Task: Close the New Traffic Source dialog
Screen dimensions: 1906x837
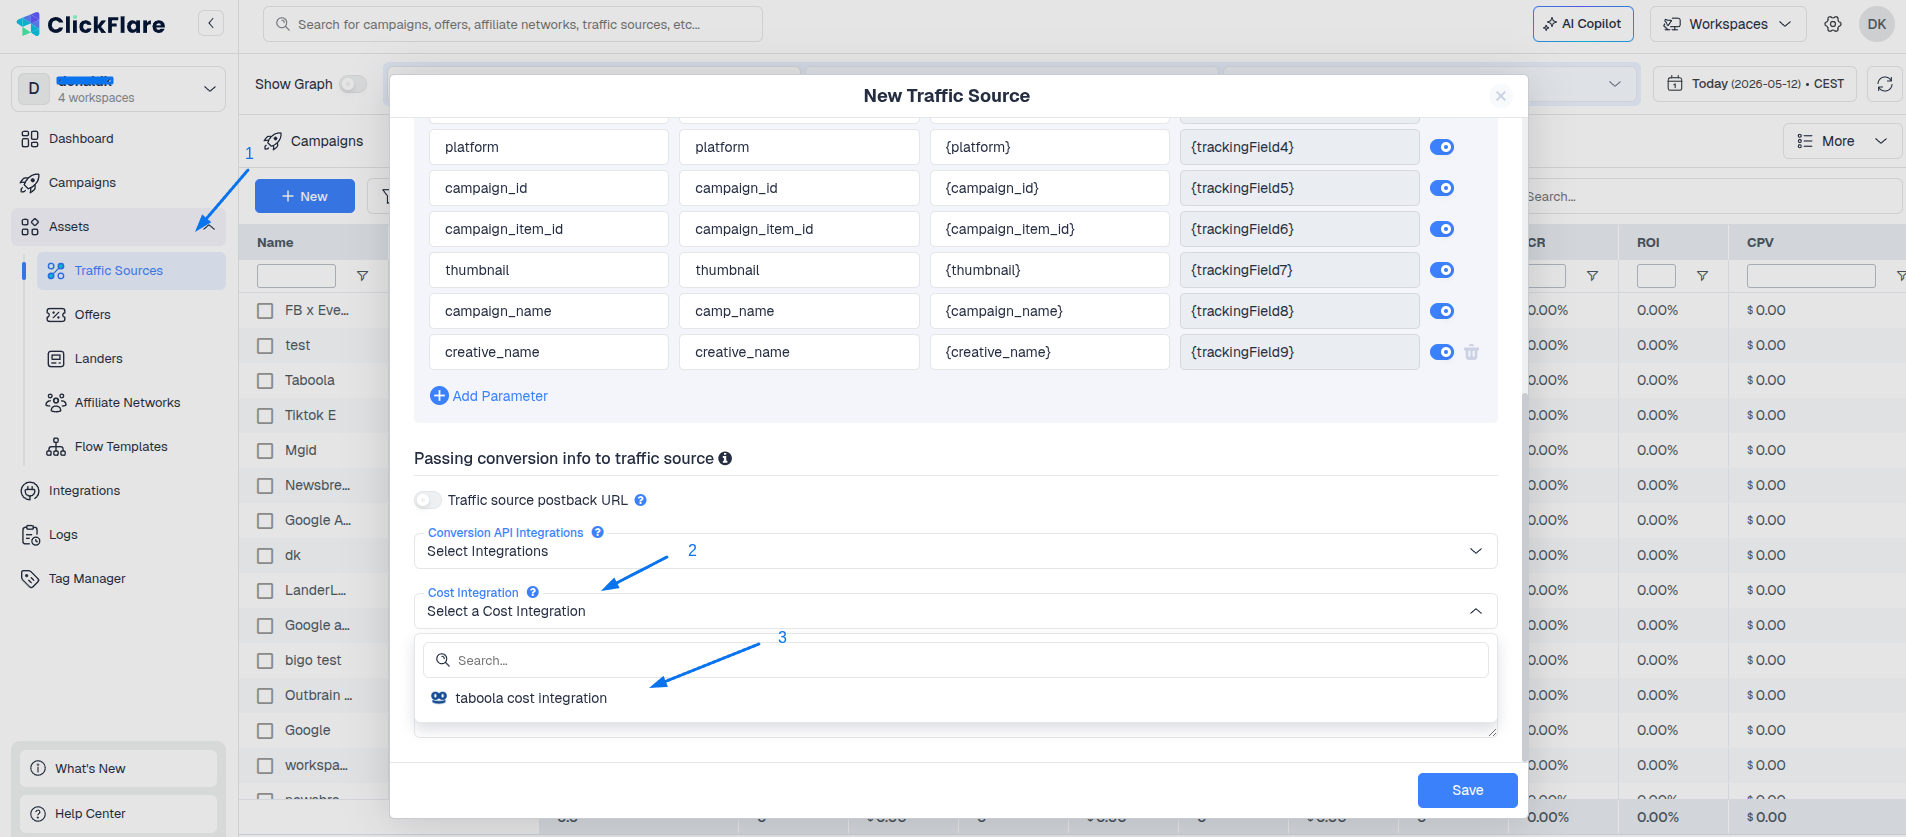Action: (x=1500, y=96)
